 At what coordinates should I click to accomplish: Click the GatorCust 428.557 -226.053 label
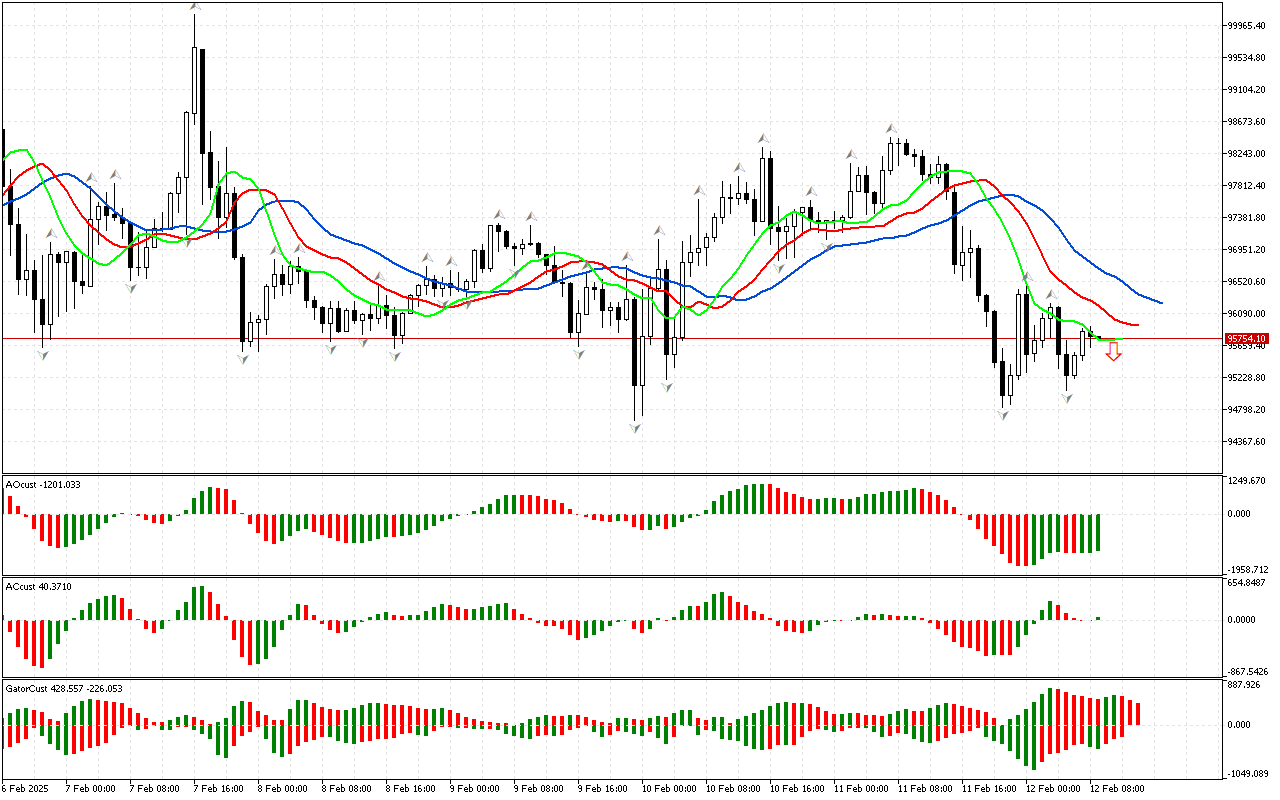64,688
